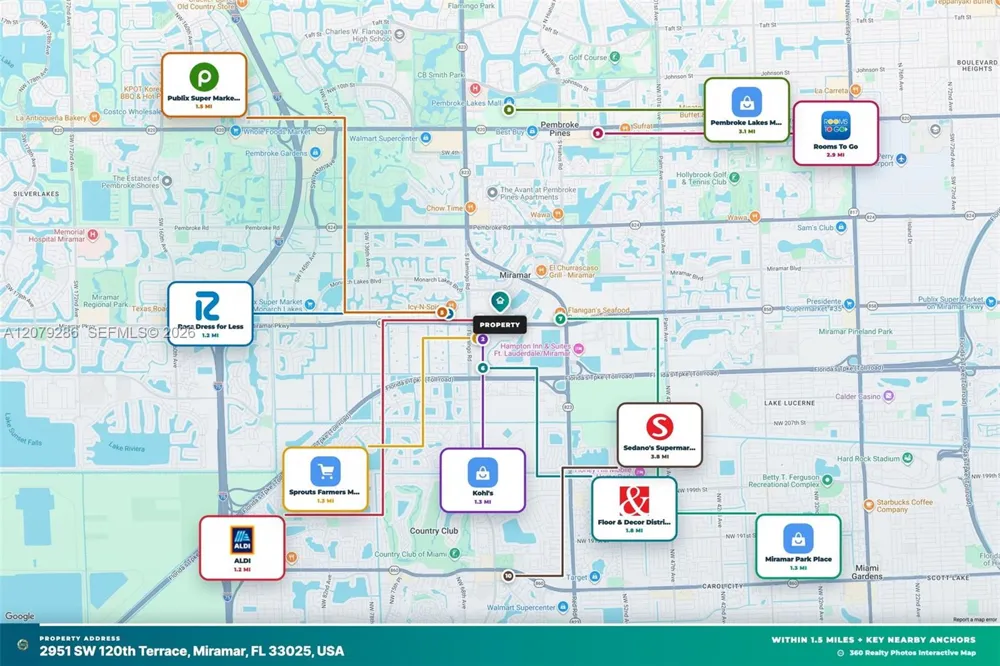Click the green Publix logo icon
Viewport: 1000px width, 666px height.
pos(204,77)
